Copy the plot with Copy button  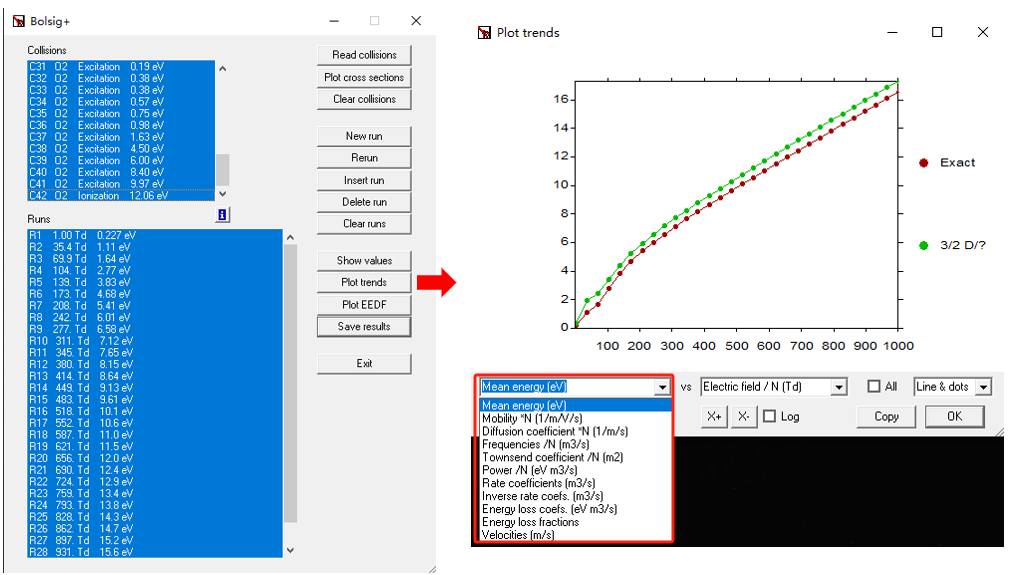886,416
